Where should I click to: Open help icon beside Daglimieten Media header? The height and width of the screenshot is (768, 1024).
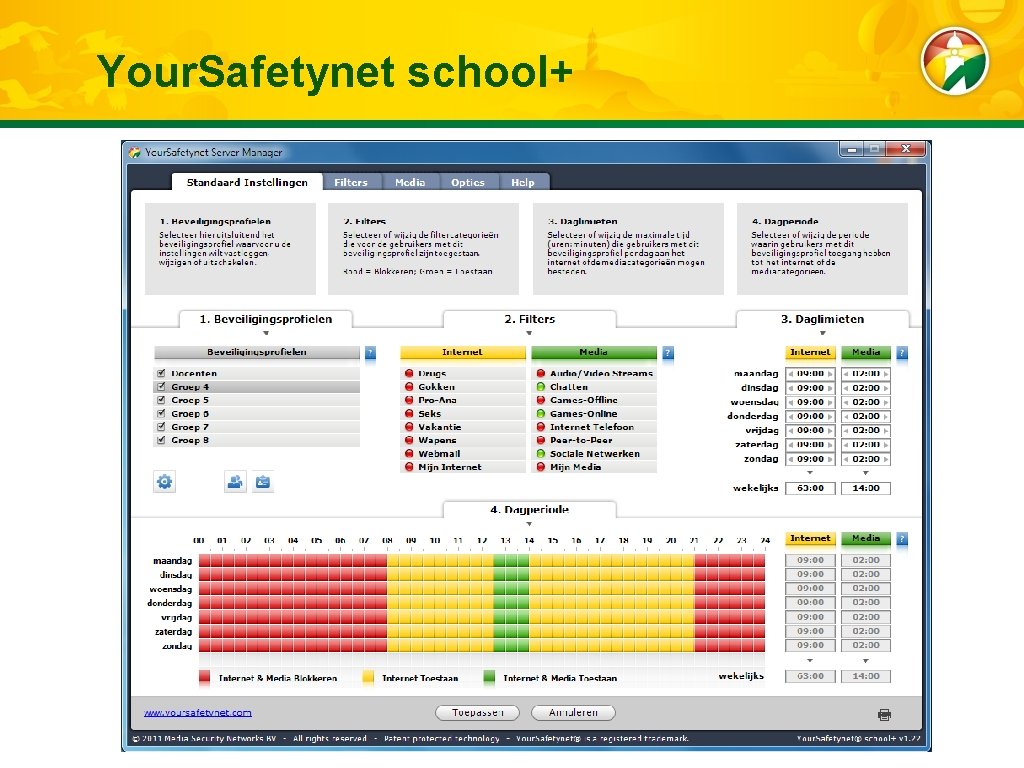tap(902, 353)
